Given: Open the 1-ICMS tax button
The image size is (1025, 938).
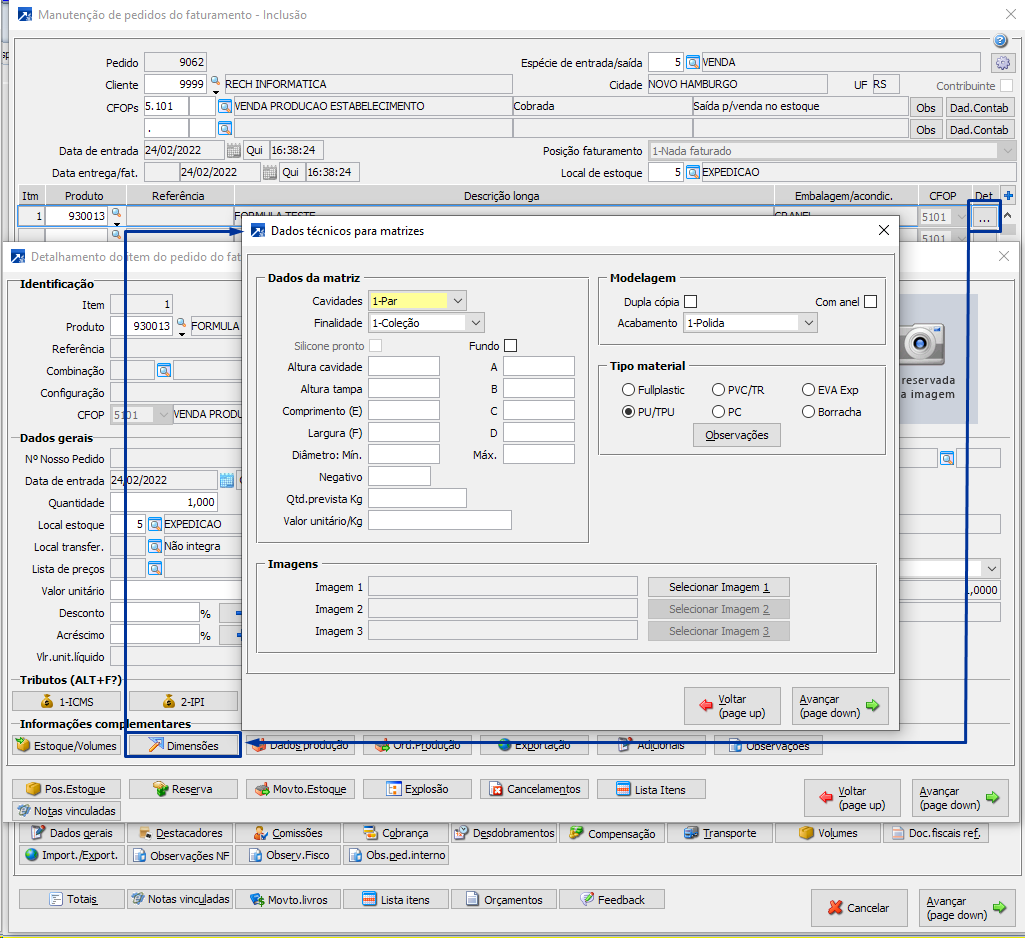Looking at the screenshot, I should pyautogui.click(x=67, y=701).
